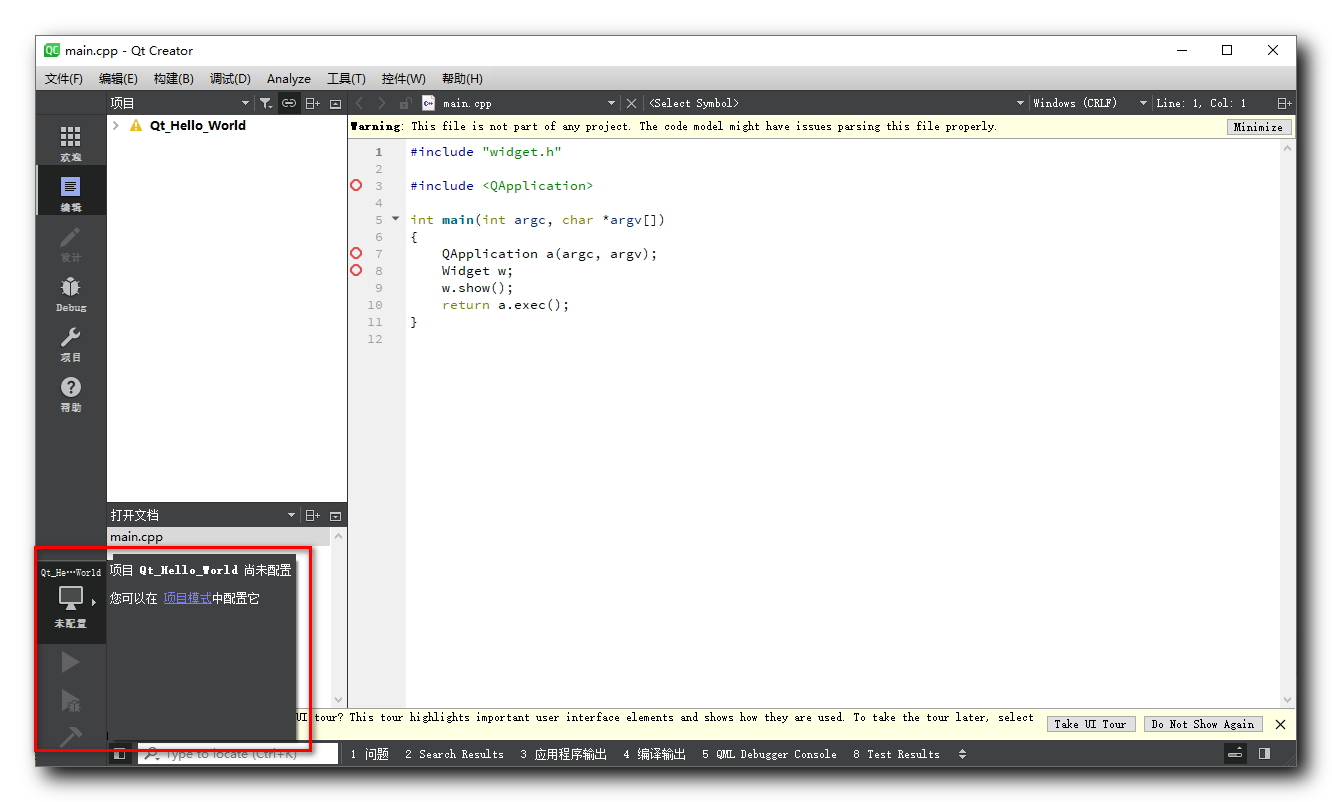The width and height of the screenshot is (1332, 802).
Task: Collapse the main function fold arrow on line 5
Action: click(x=395, y=219)
